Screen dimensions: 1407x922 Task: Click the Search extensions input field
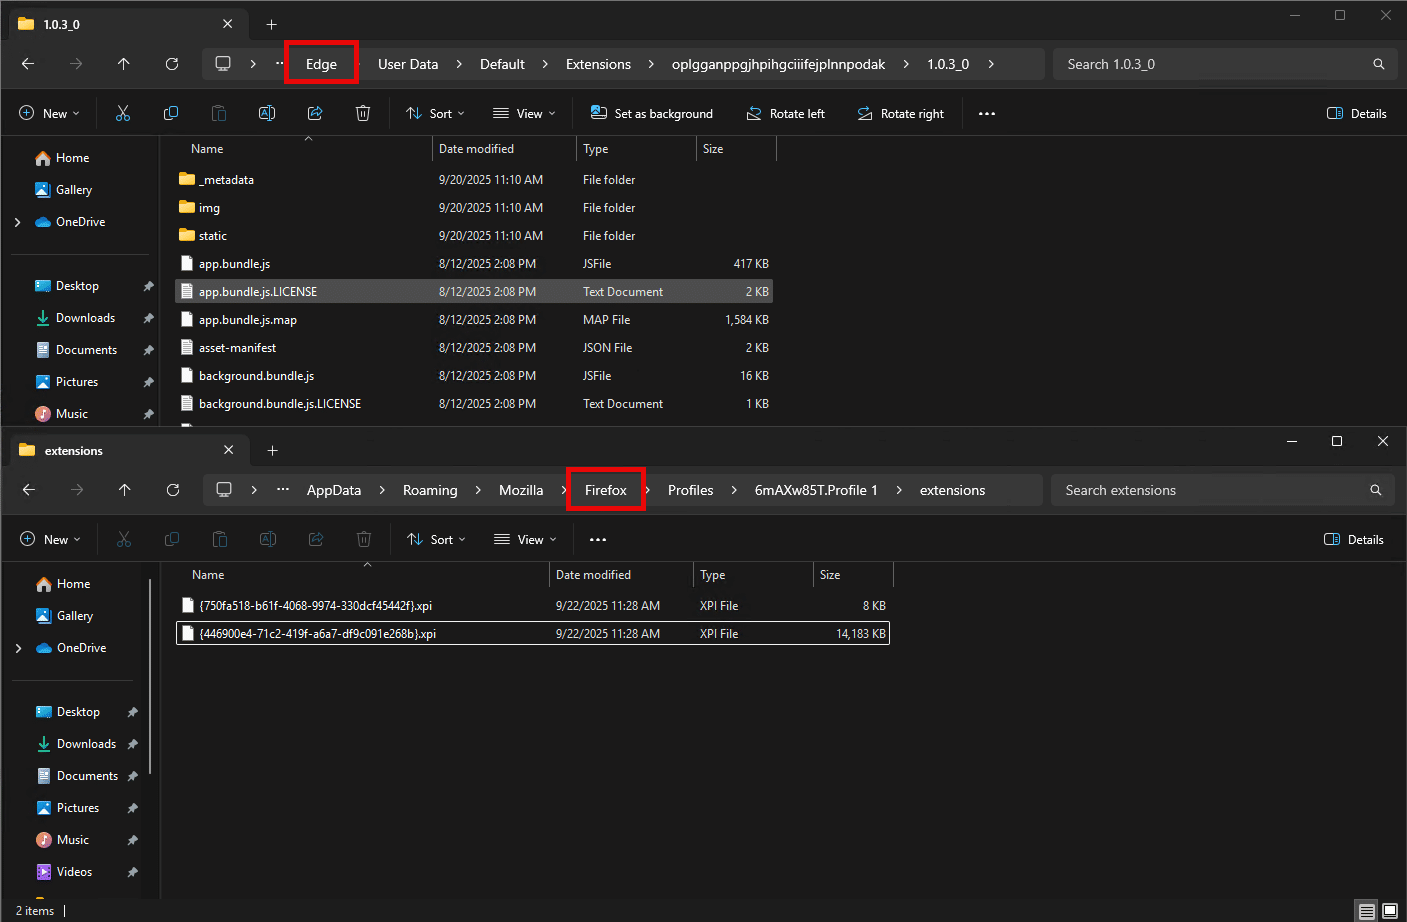1210,490
